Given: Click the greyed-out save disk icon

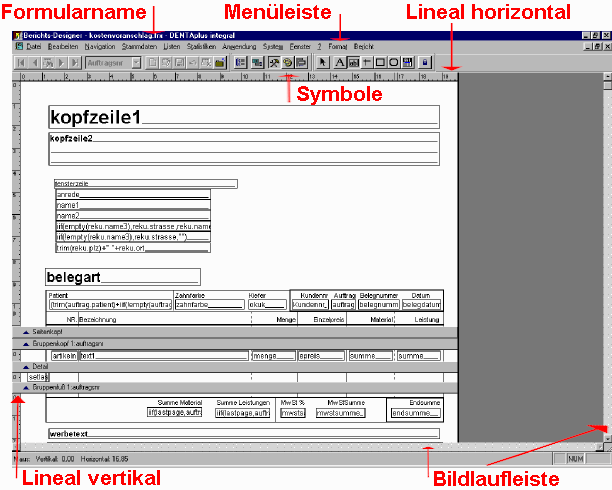Looking at the screenshot, I should (x=179, y=62).
